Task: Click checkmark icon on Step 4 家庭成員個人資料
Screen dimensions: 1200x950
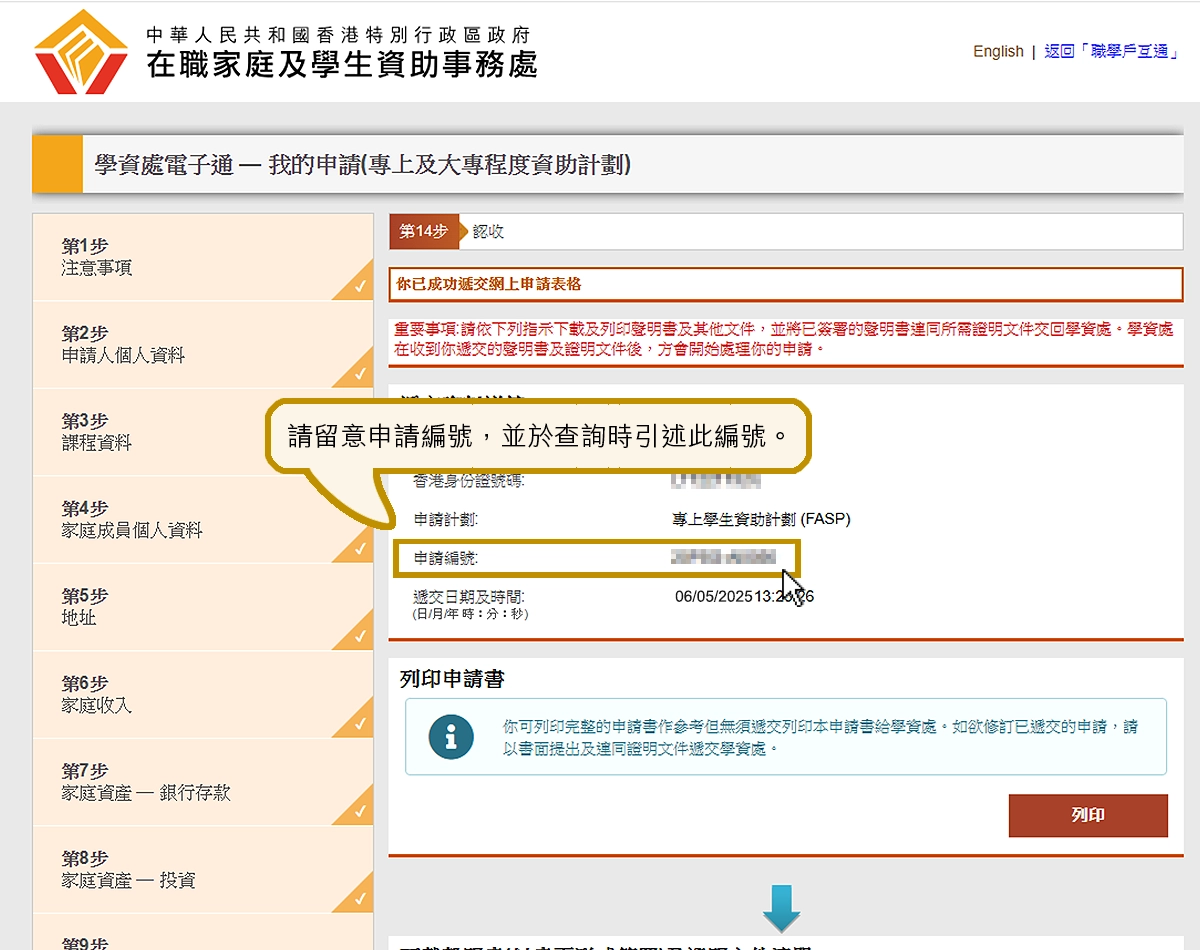Action: (360, 550)
